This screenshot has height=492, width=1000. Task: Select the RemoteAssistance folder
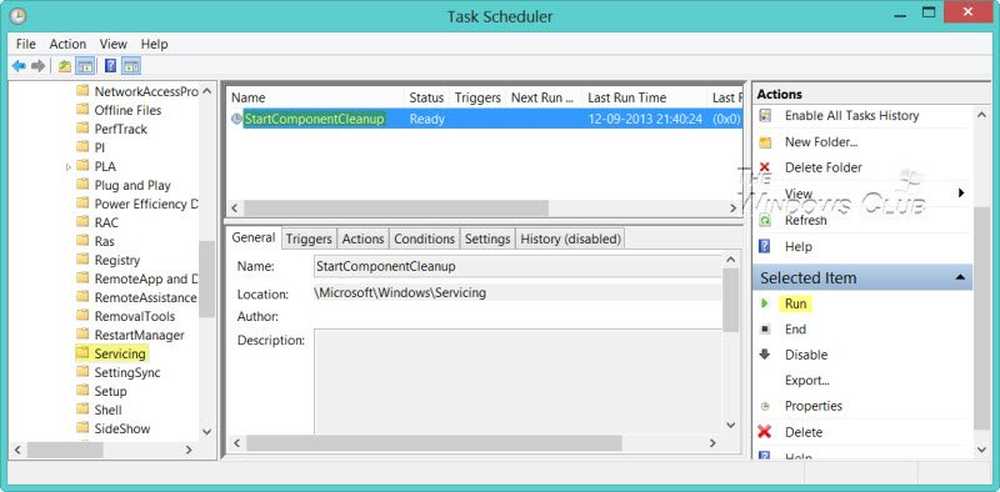point(145,297)
